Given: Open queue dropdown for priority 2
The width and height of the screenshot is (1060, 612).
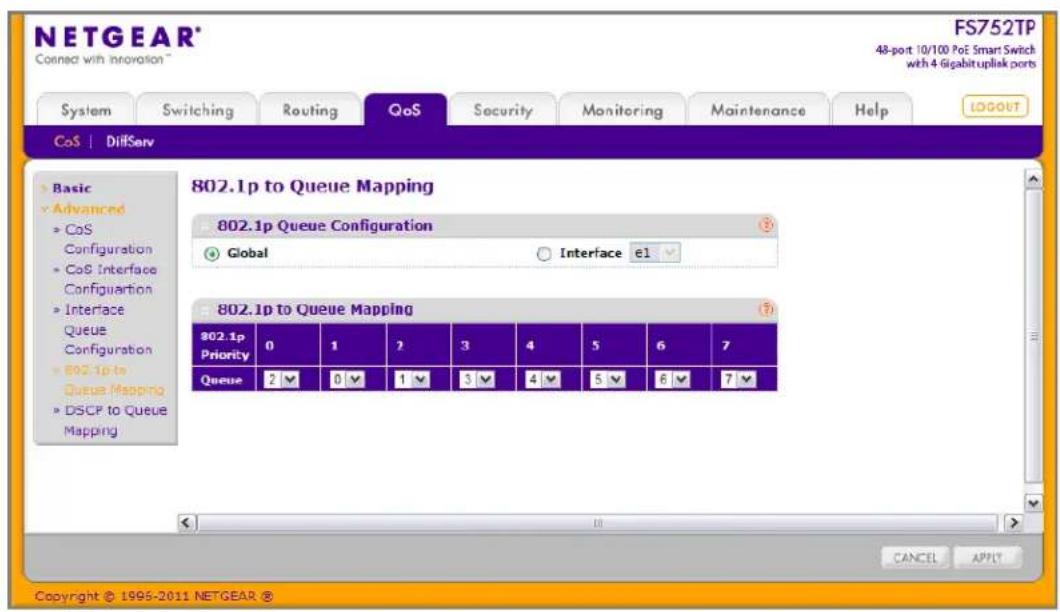Looking at the screenshot, I should [x=412, y=379].
